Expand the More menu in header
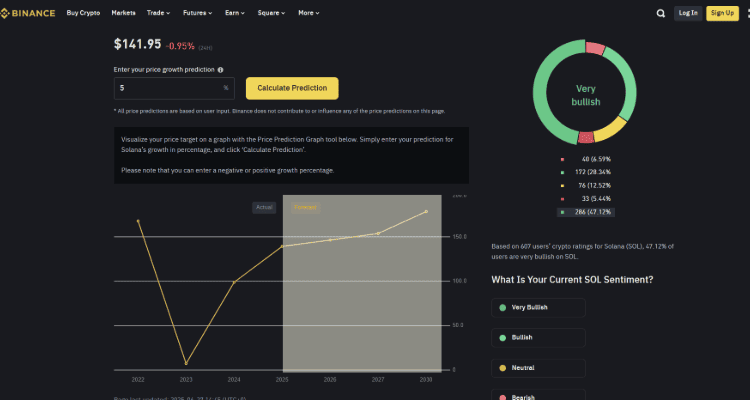 pos(309,13)
